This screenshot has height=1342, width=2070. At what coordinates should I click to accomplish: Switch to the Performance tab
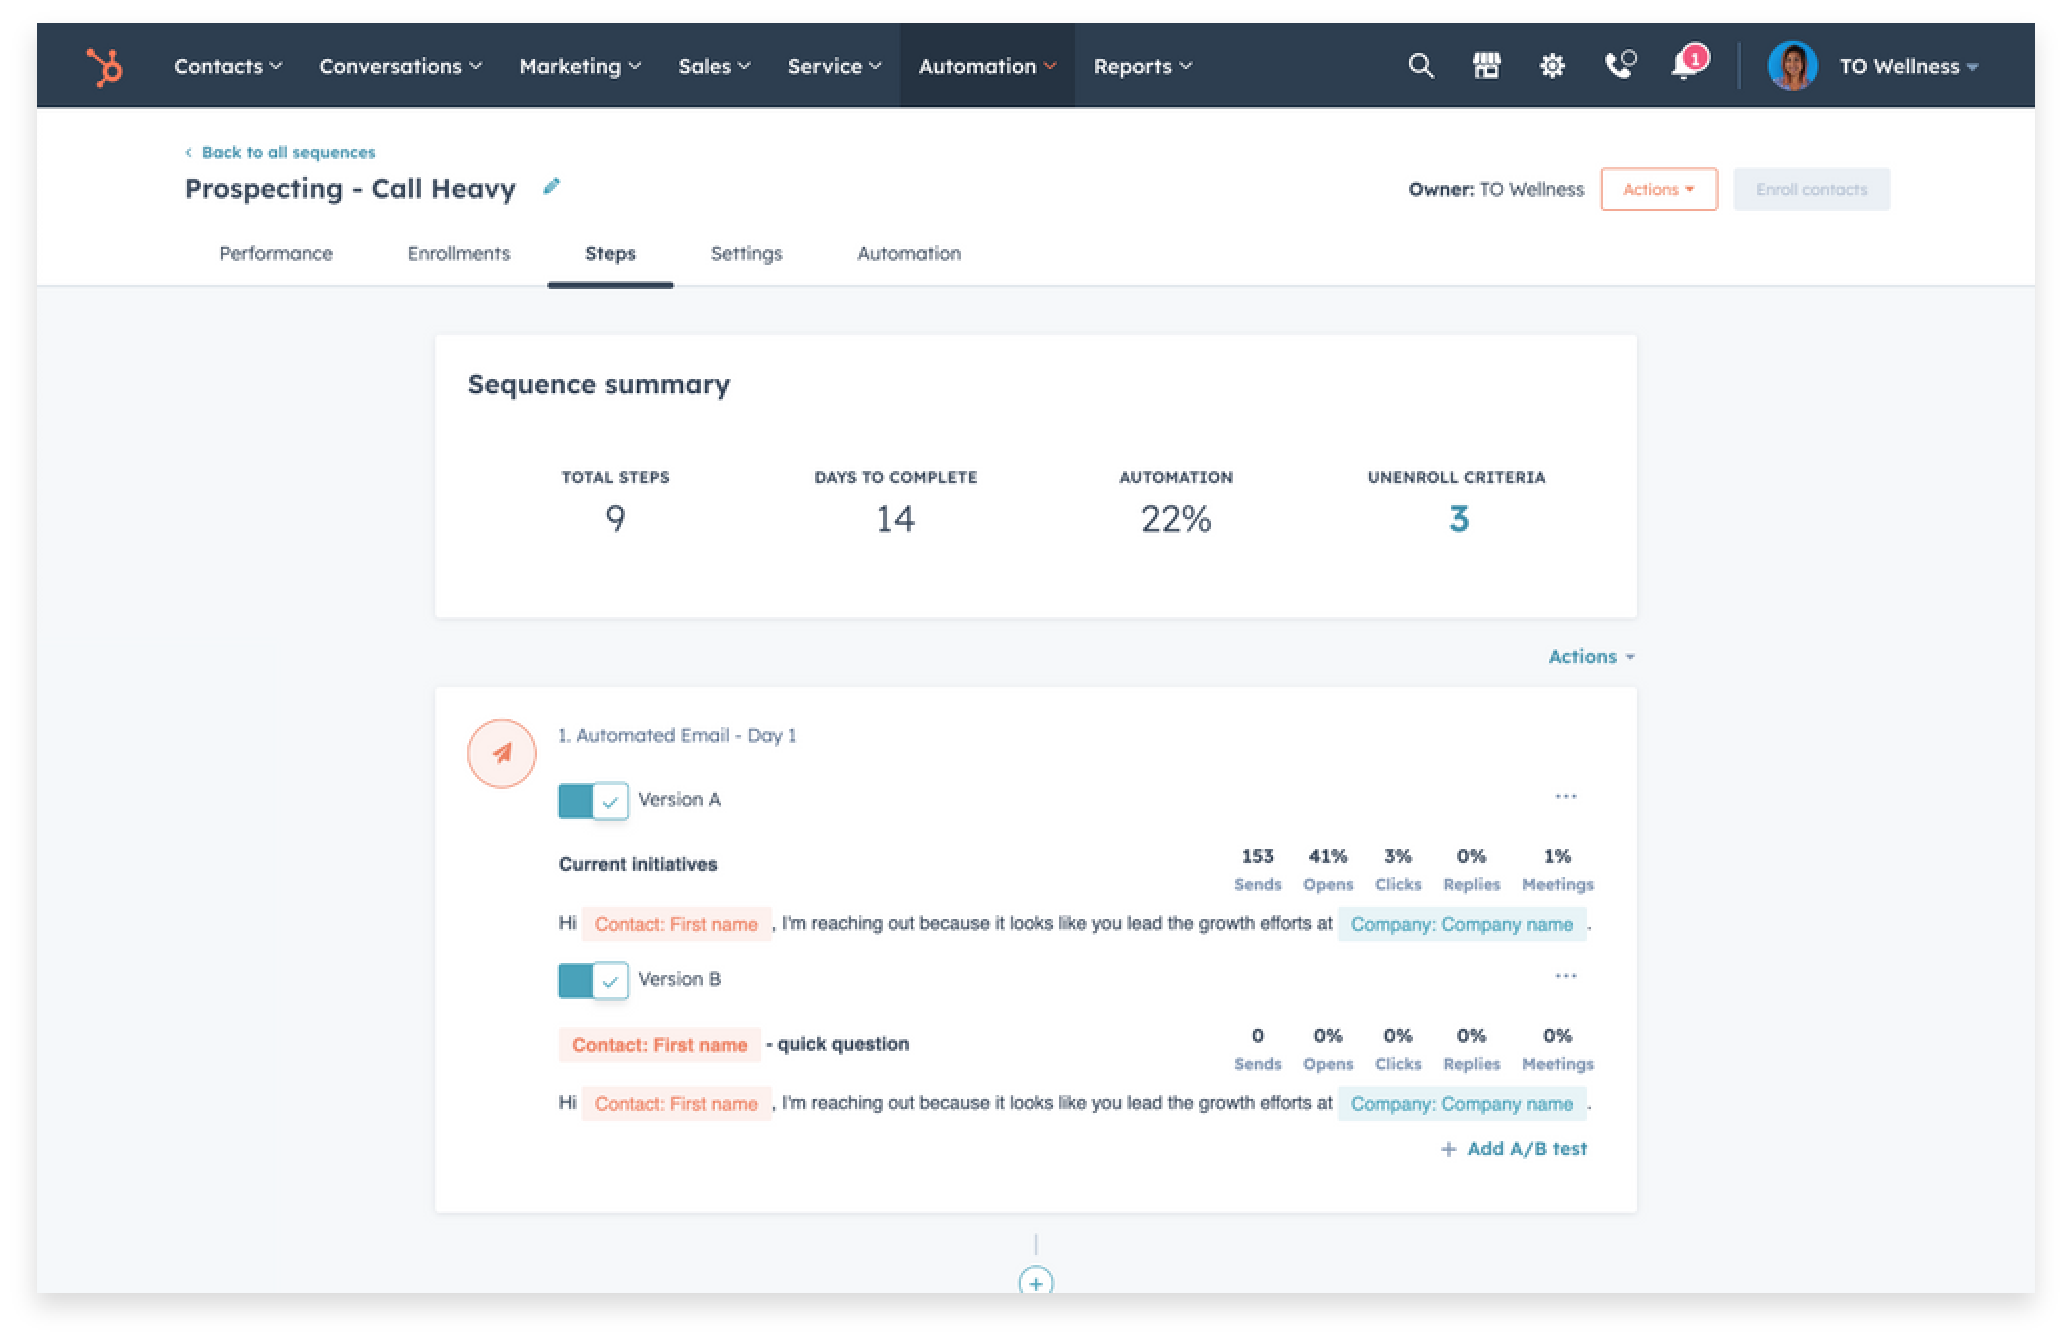[276, 254]
